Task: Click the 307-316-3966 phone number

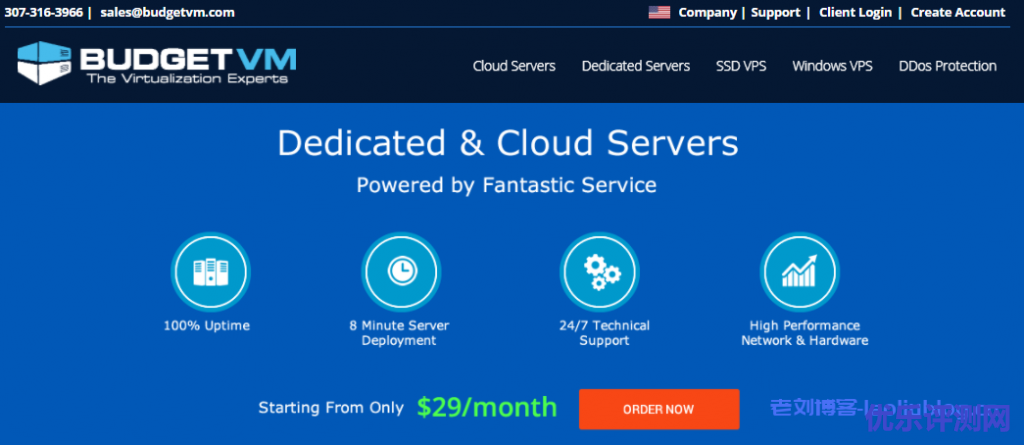Action: tap(44, 13)
